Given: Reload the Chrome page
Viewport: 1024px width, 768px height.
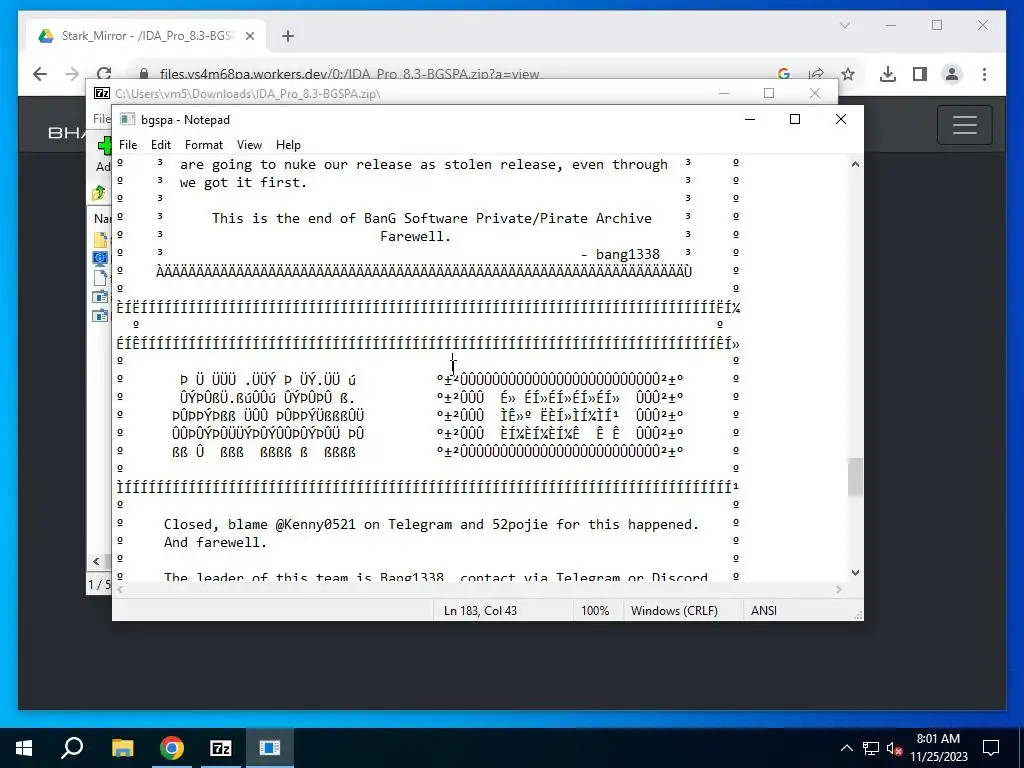Looking at the screenshot, I should pyautogui.click(x=104, y=74).
